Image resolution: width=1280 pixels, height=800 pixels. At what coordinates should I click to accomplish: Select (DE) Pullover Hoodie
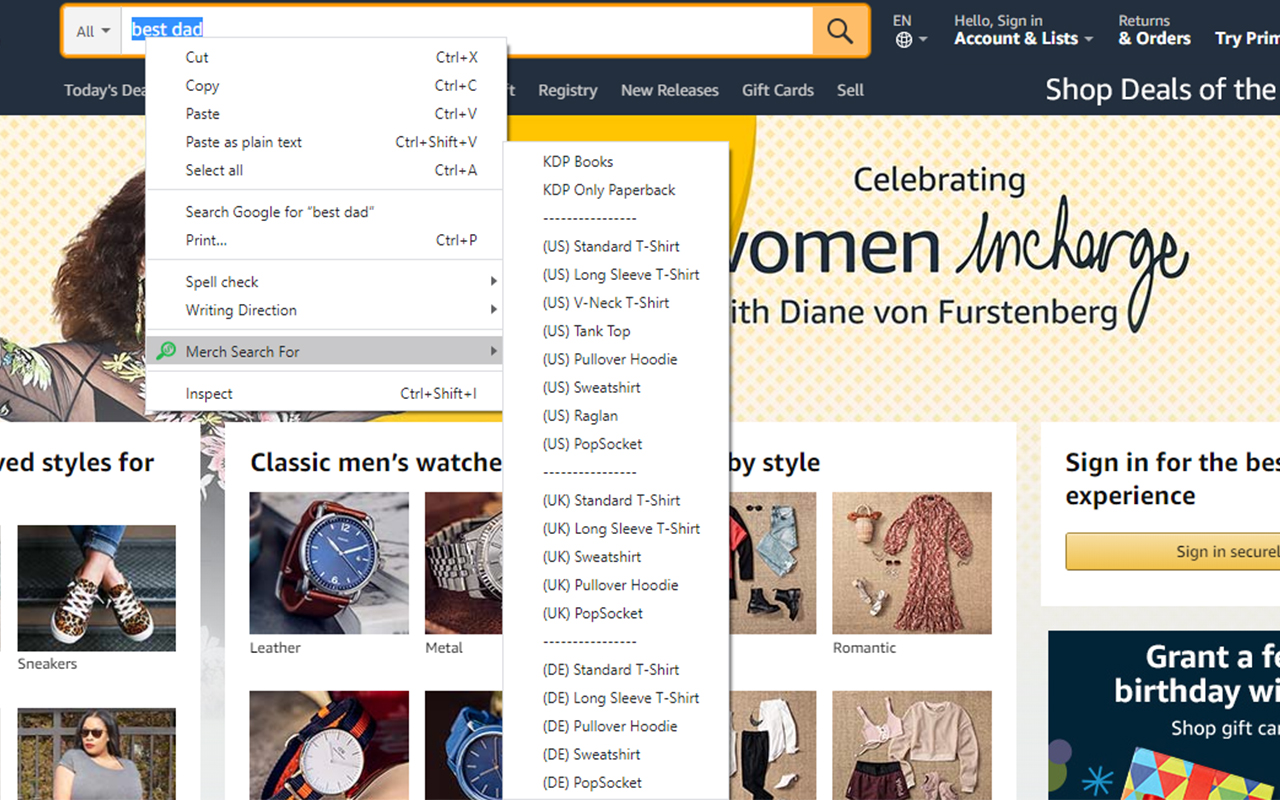click(616, 726)
